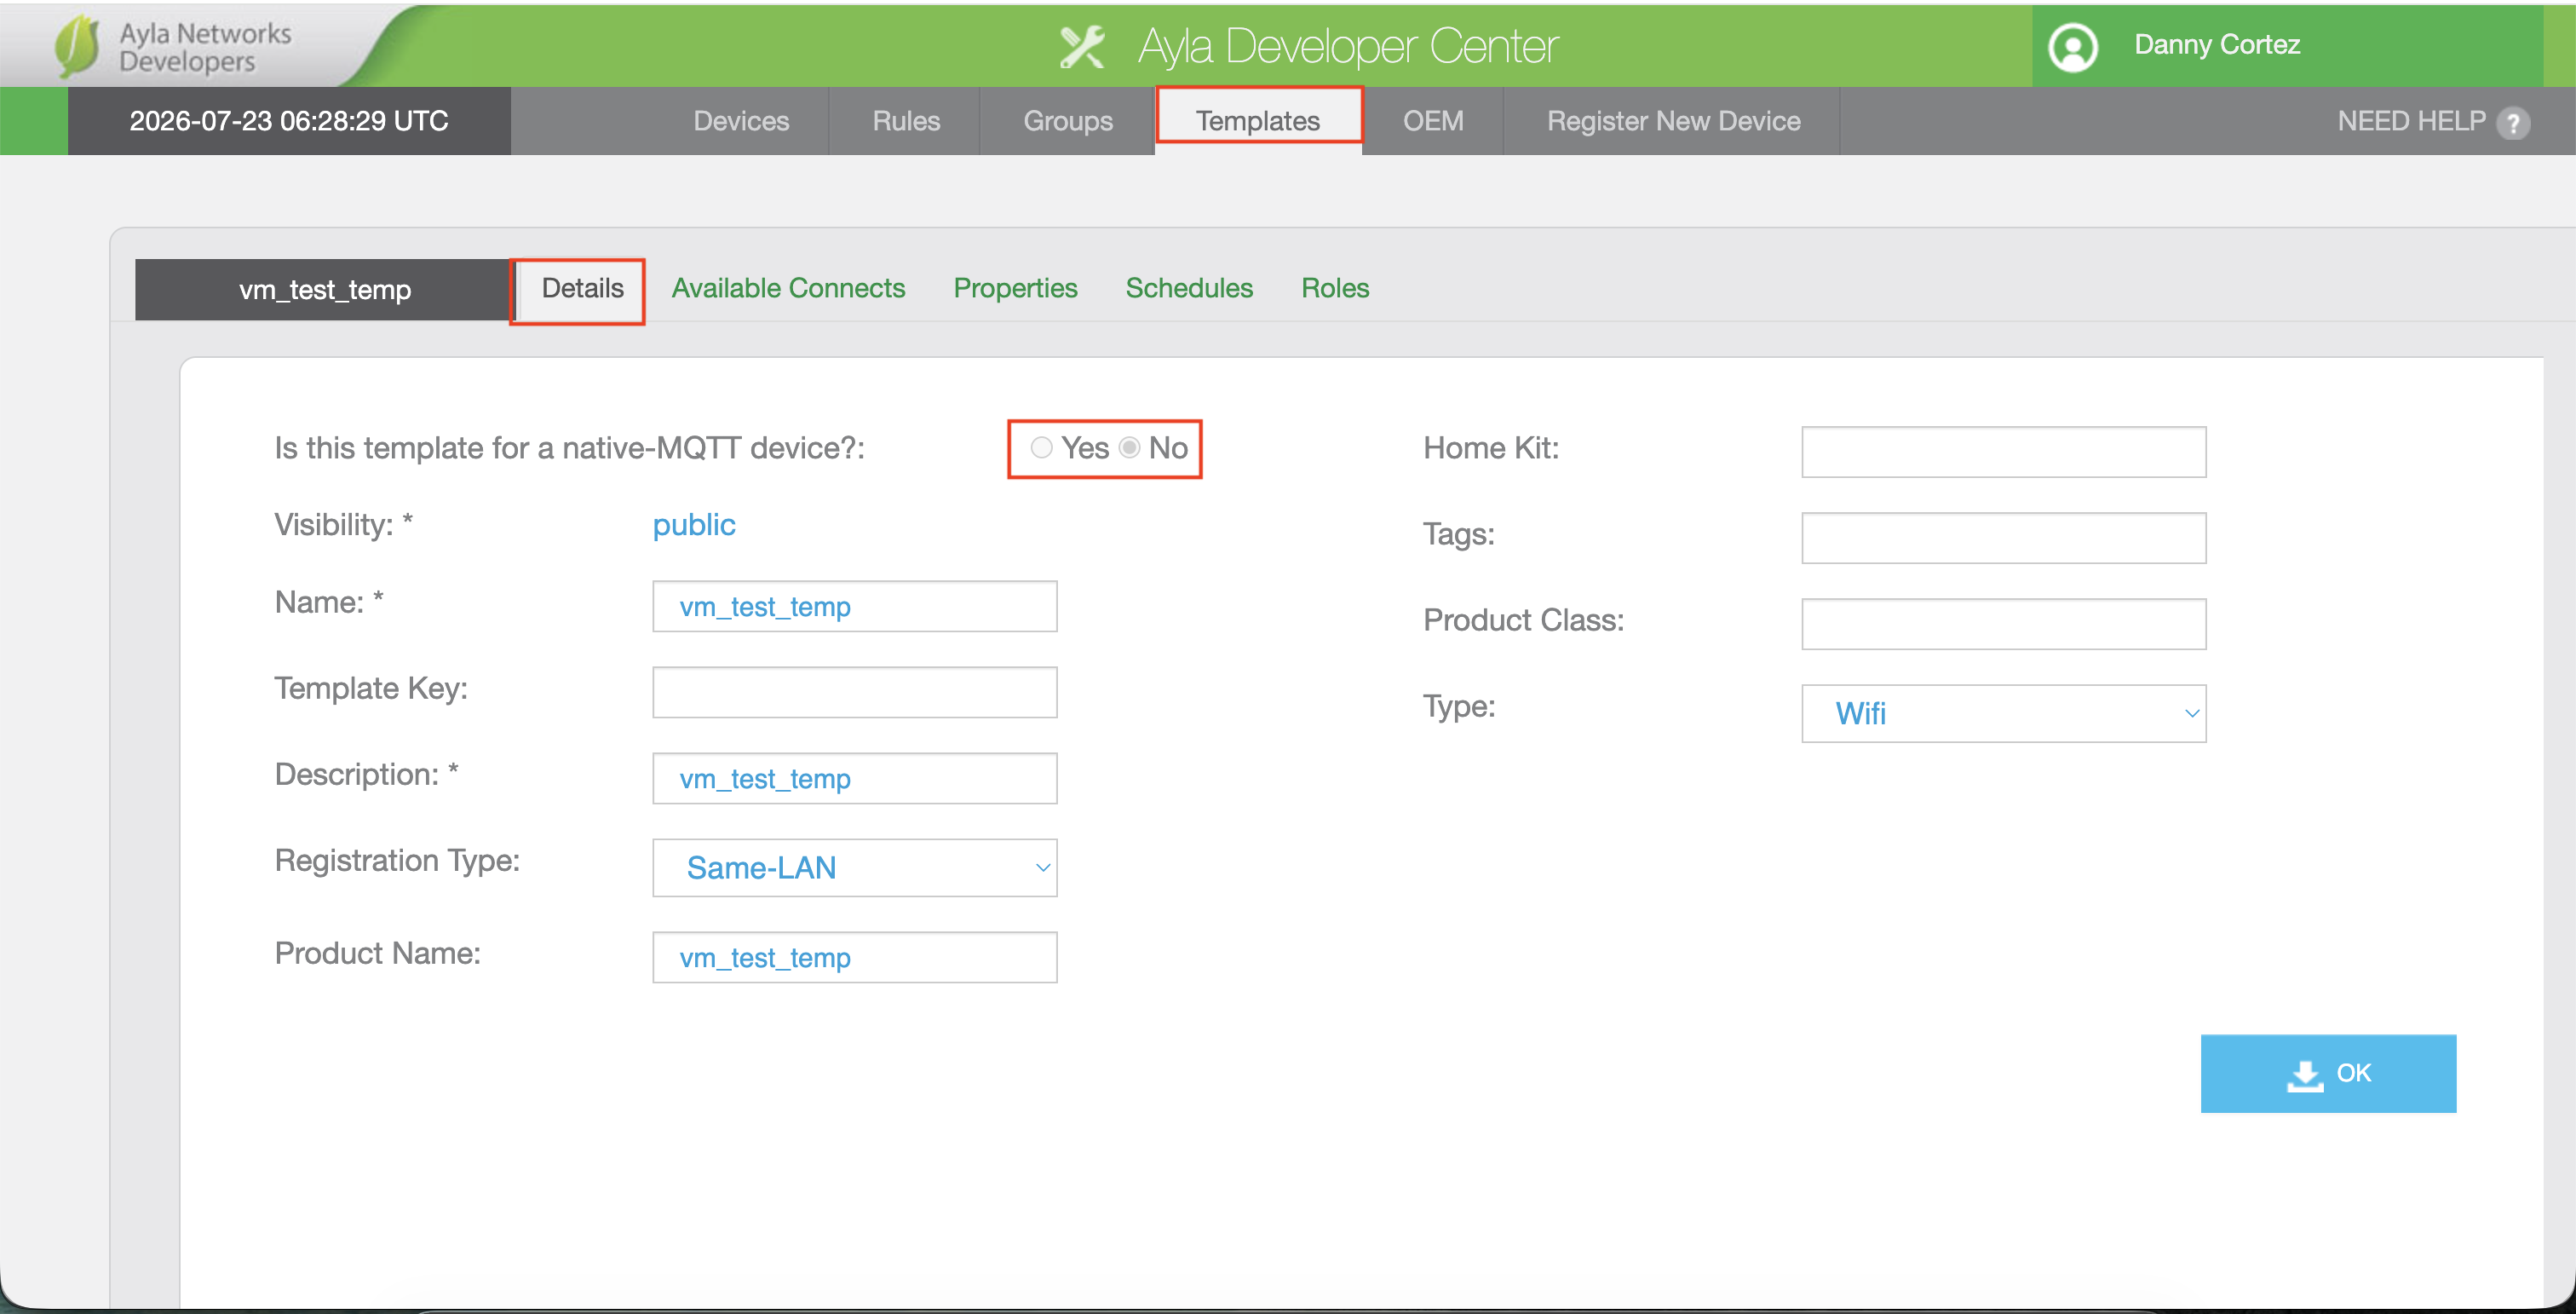Switch to the Templates menu
This screenshot has width=2576, height=1314.
coord(1257,121)
